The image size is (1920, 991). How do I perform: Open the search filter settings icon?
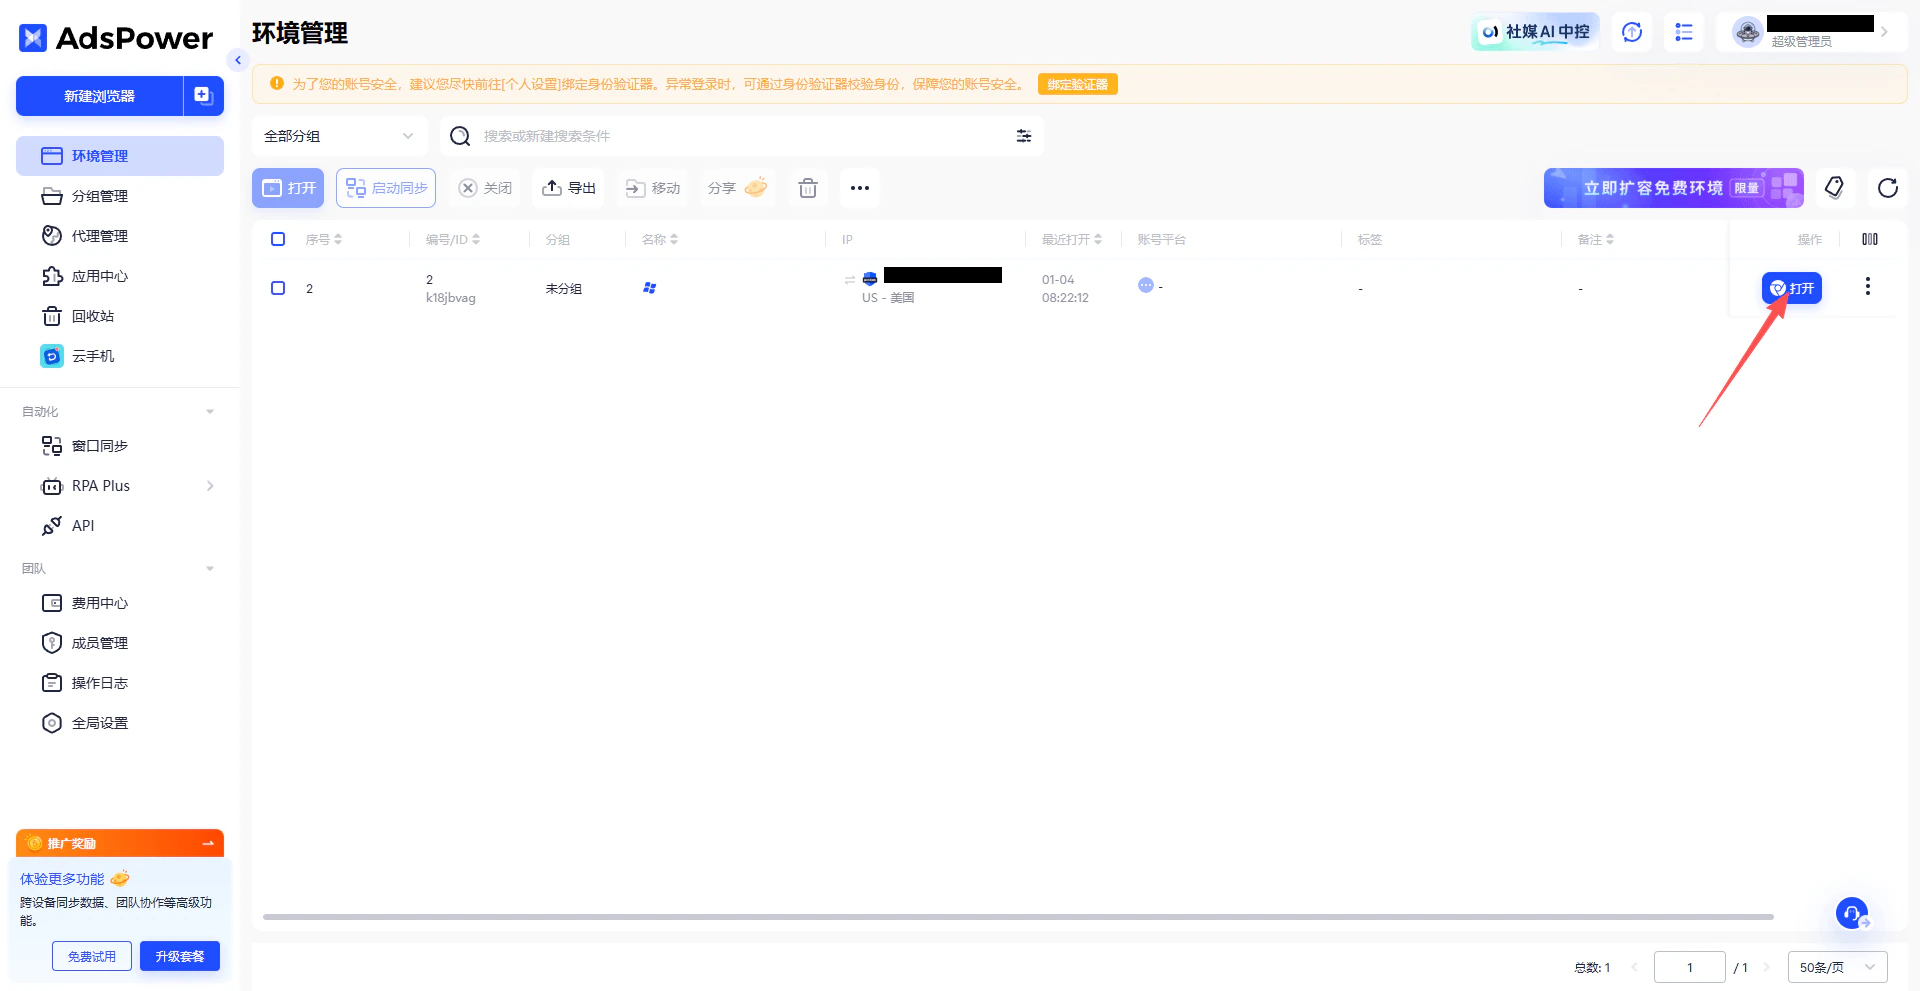point(1024,136)
